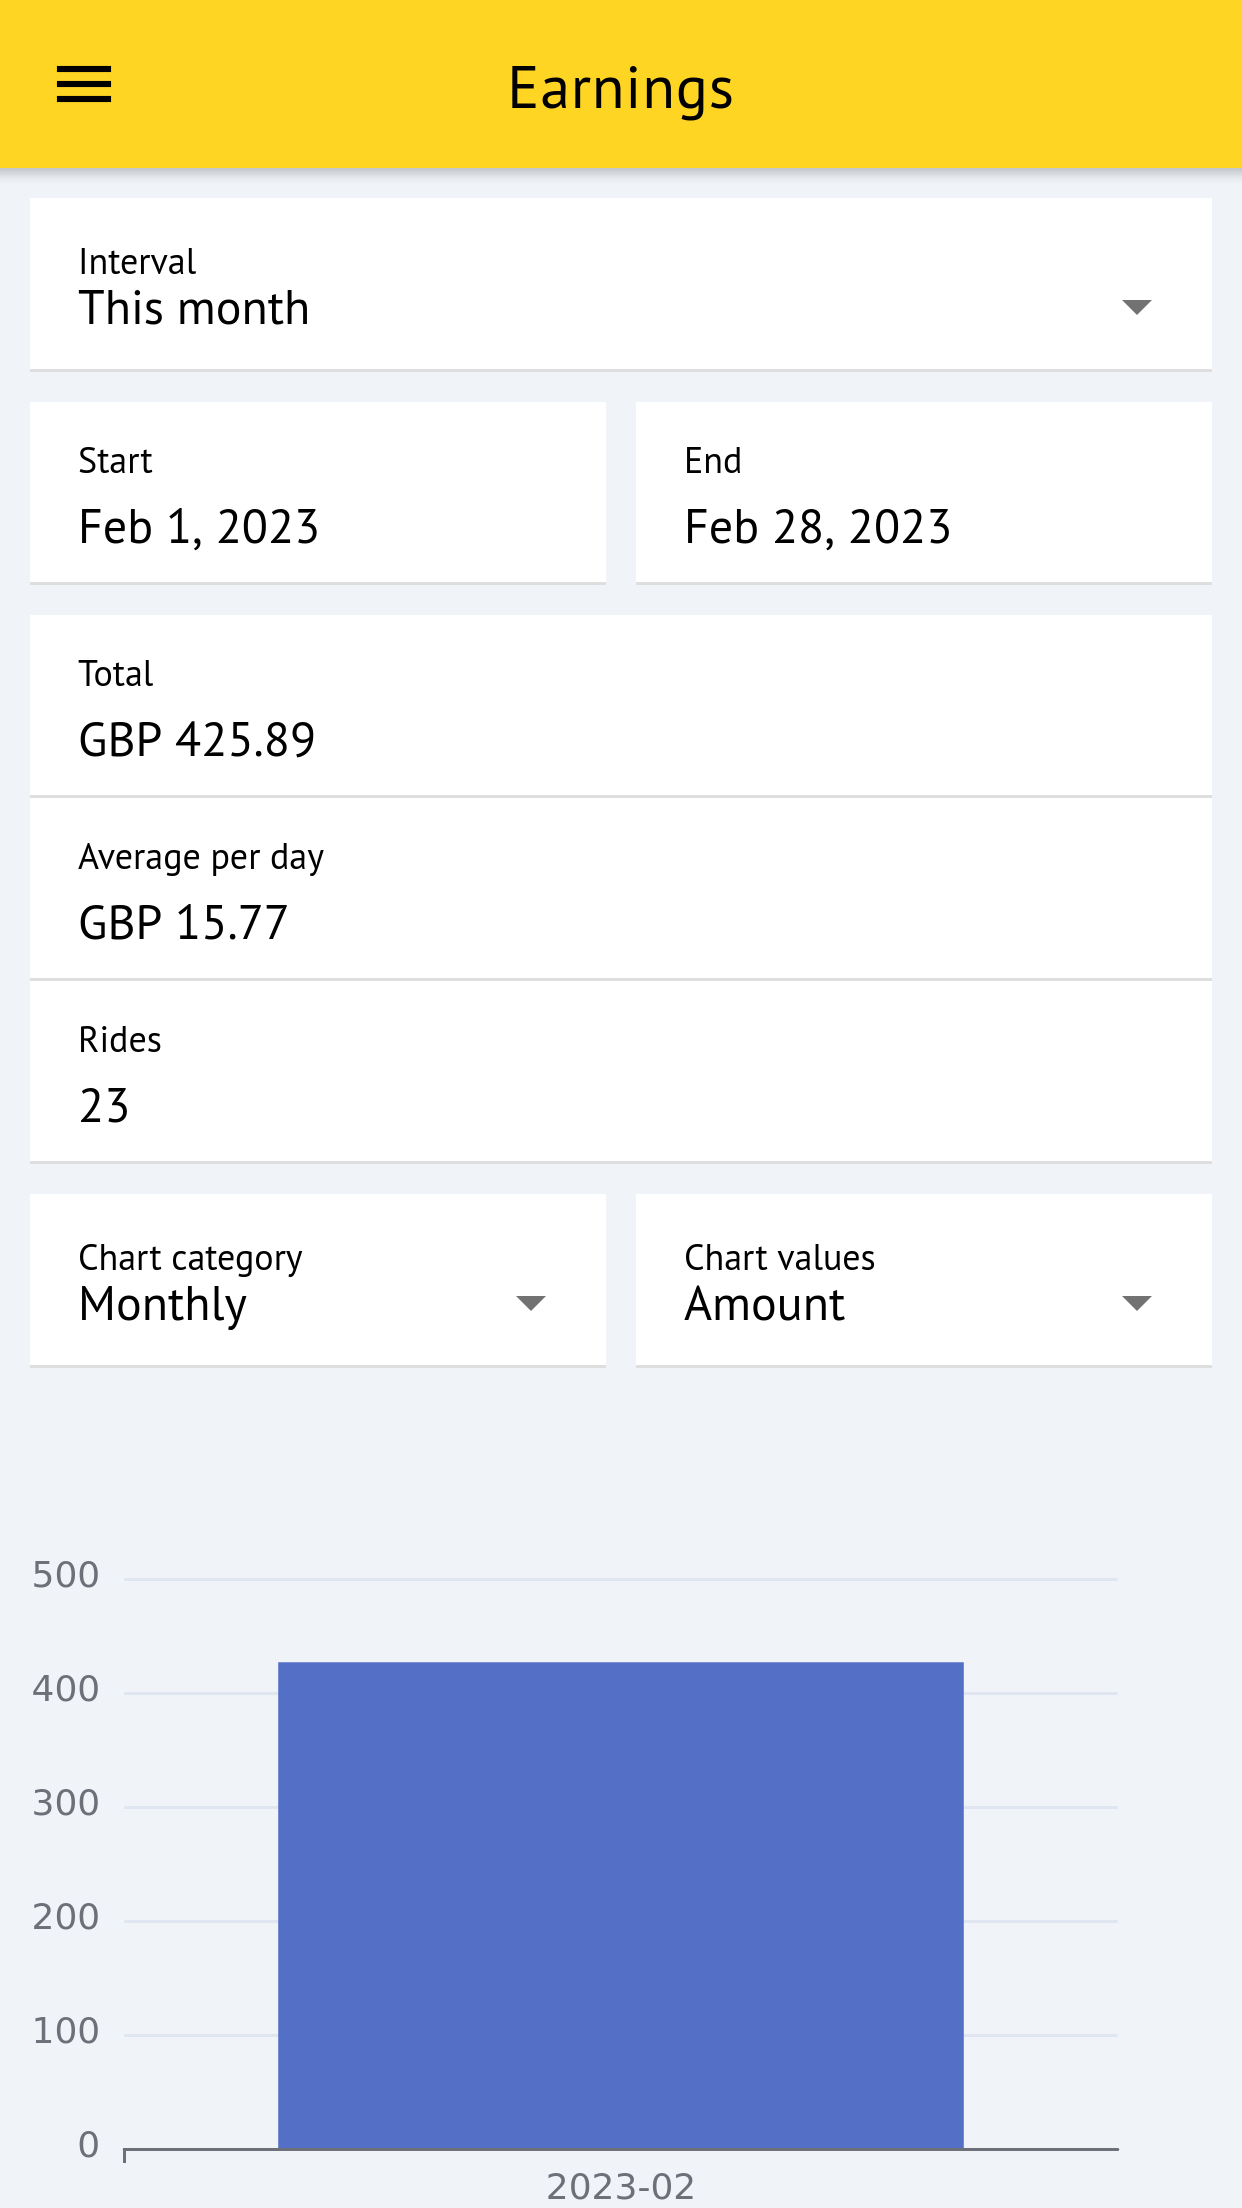
Task: Click the 0 y-axis label
Action: coord(88,2144)
